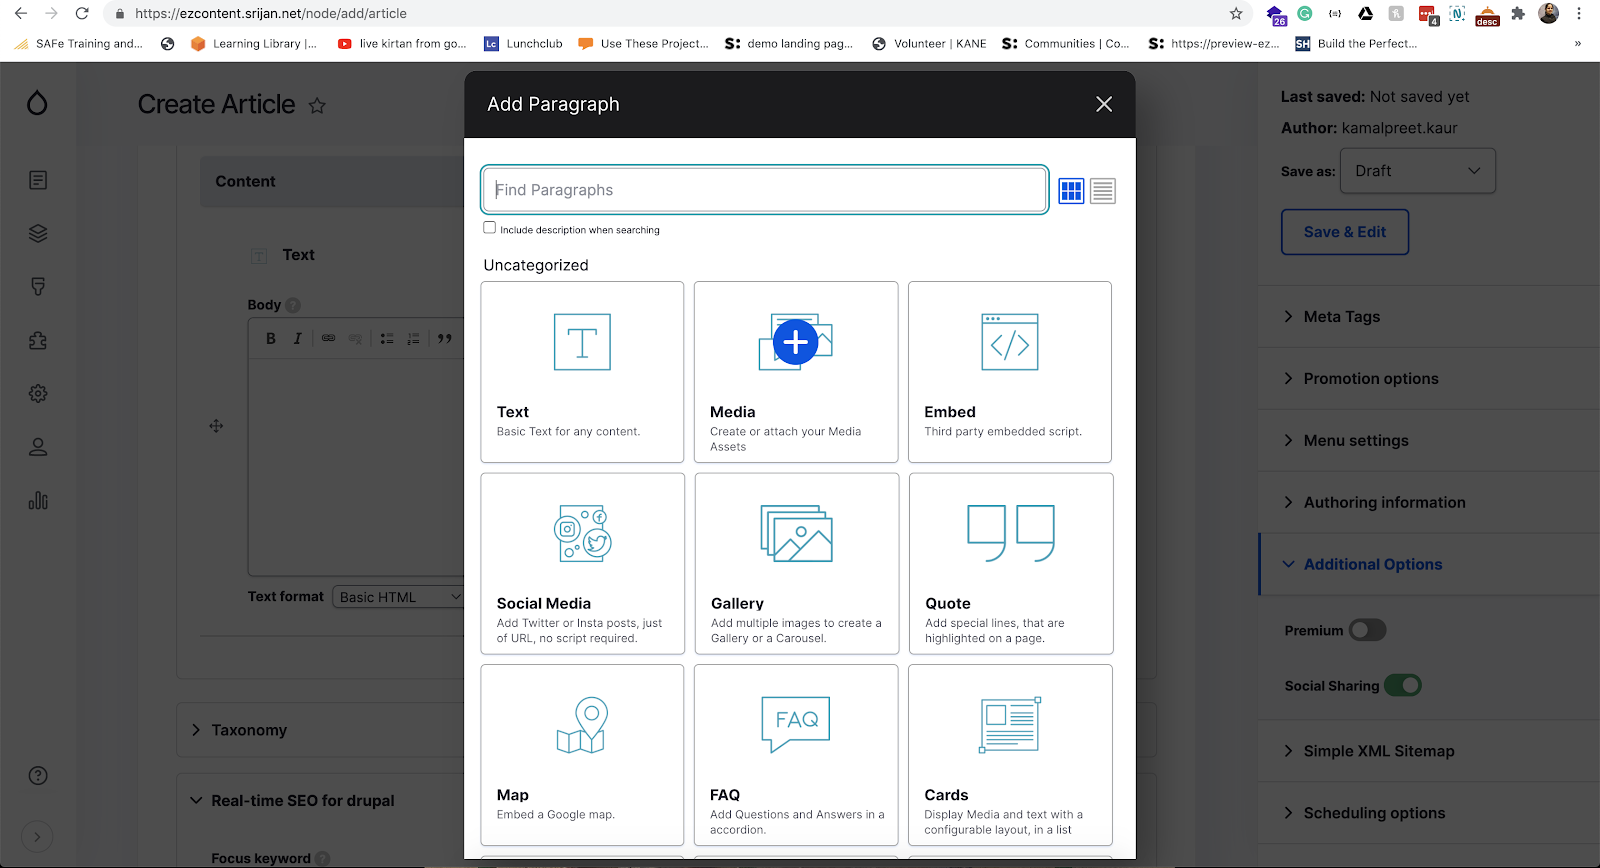Open the Build the Perfect bookmark
This screenshot has height=868, width=1600.
click(x=1356, y=44)
